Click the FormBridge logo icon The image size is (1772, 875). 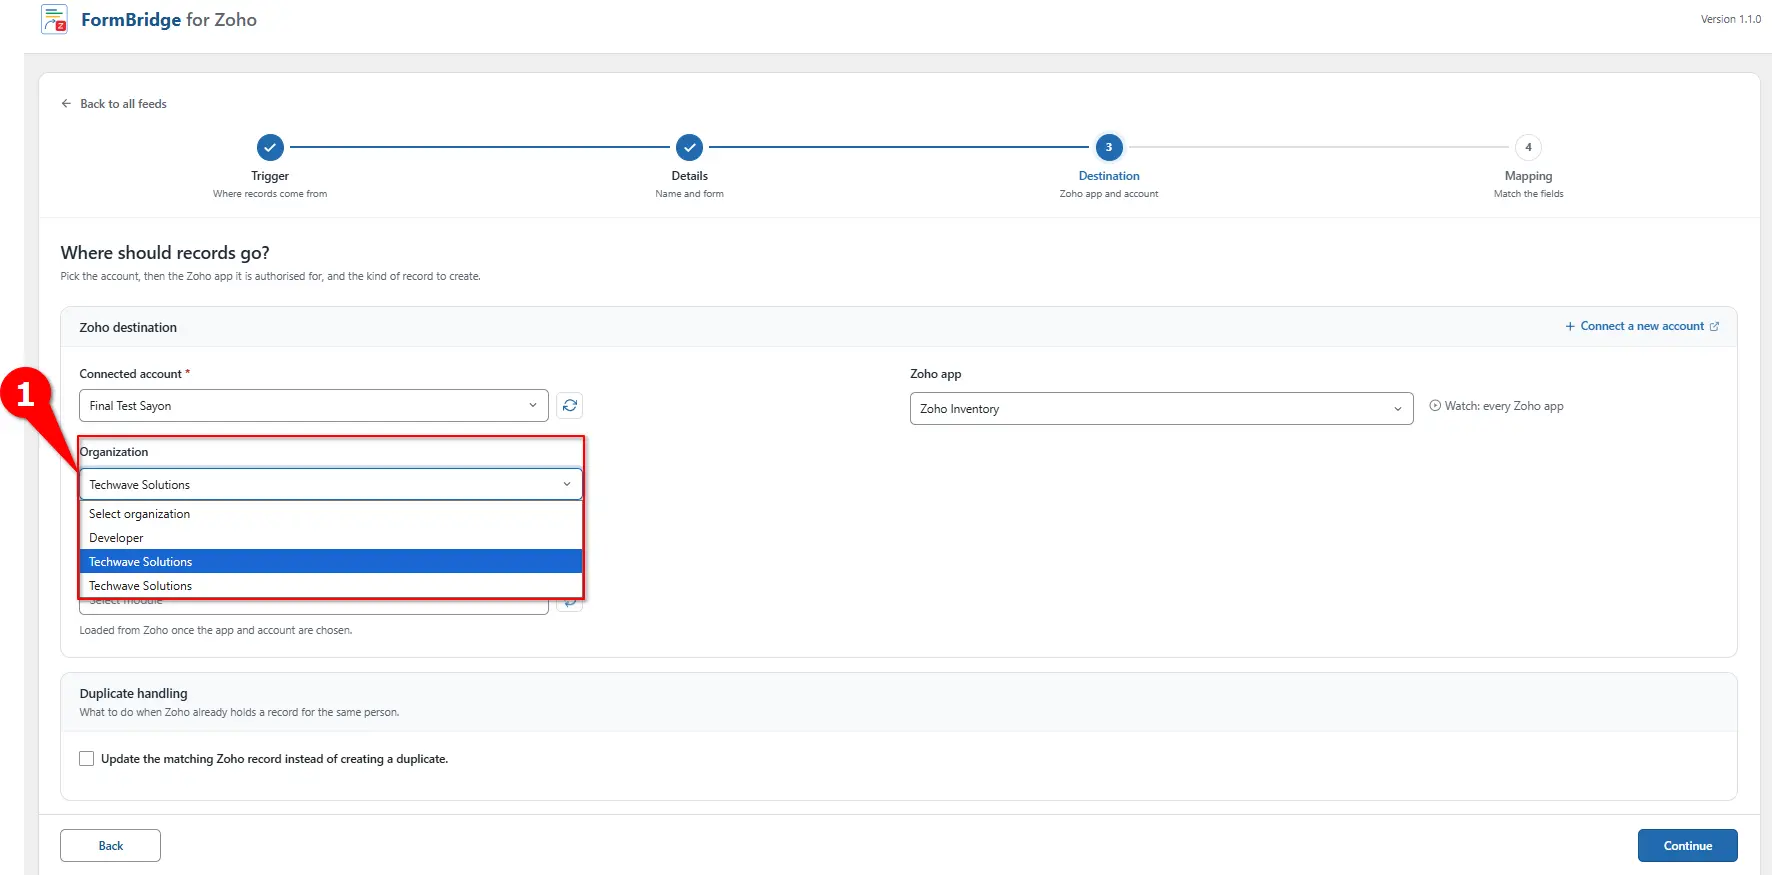click(x=55, y=19)
